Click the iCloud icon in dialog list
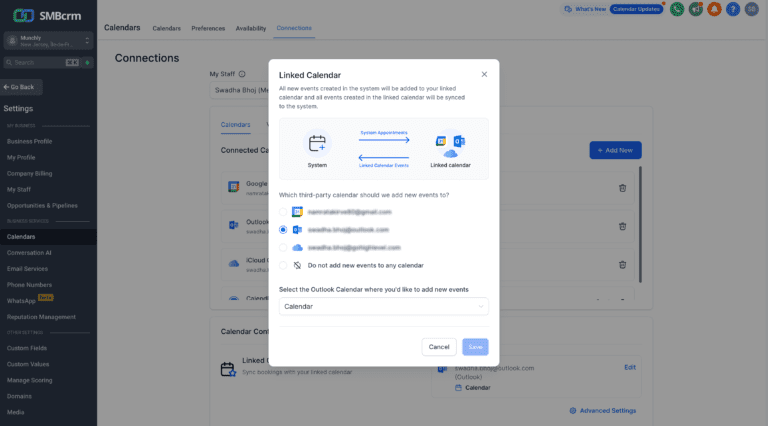The height and width of the screenshot is (426, 768). [297, 248]
